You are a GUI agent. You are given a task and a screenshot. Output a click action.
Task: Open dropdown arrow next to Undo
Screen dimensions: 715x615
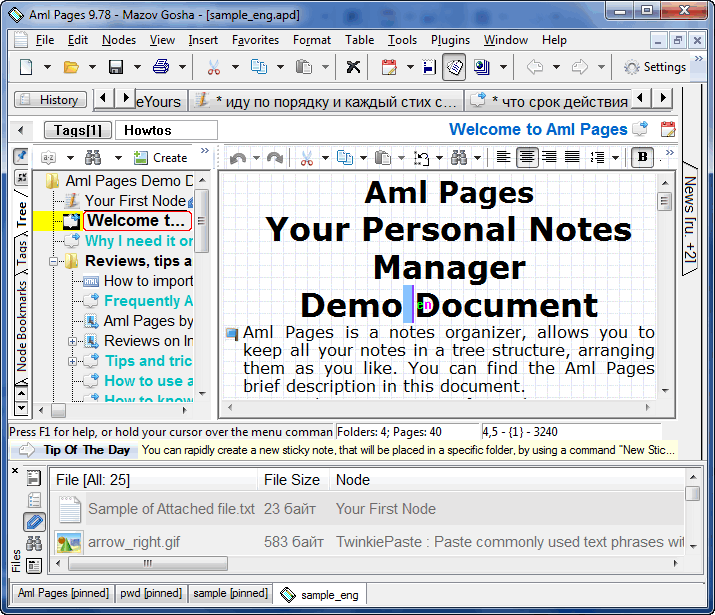coord(256,158)
